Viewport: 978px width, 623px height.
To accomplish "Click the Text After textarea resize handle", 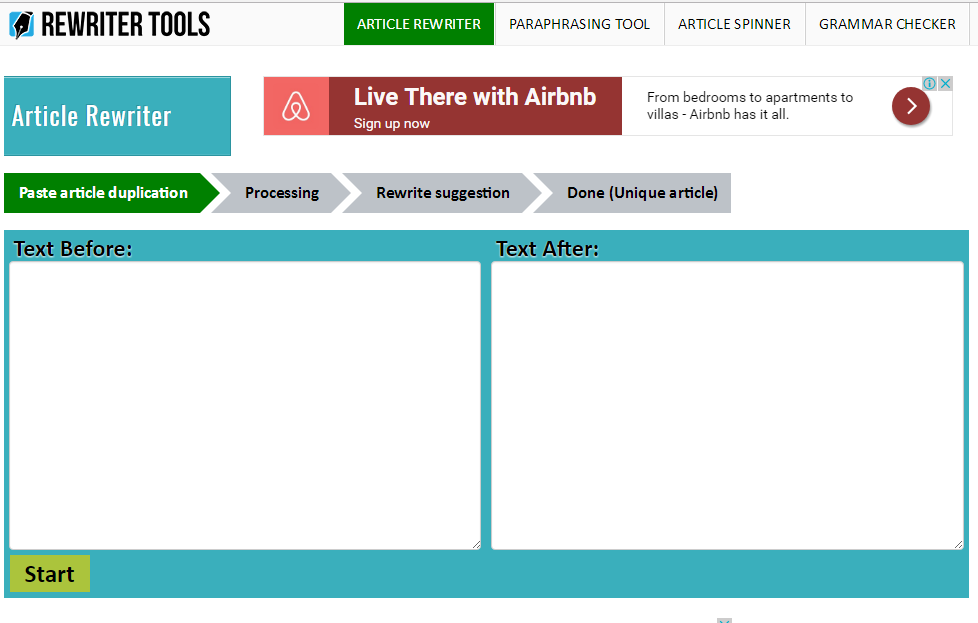I will click(959, 545).
